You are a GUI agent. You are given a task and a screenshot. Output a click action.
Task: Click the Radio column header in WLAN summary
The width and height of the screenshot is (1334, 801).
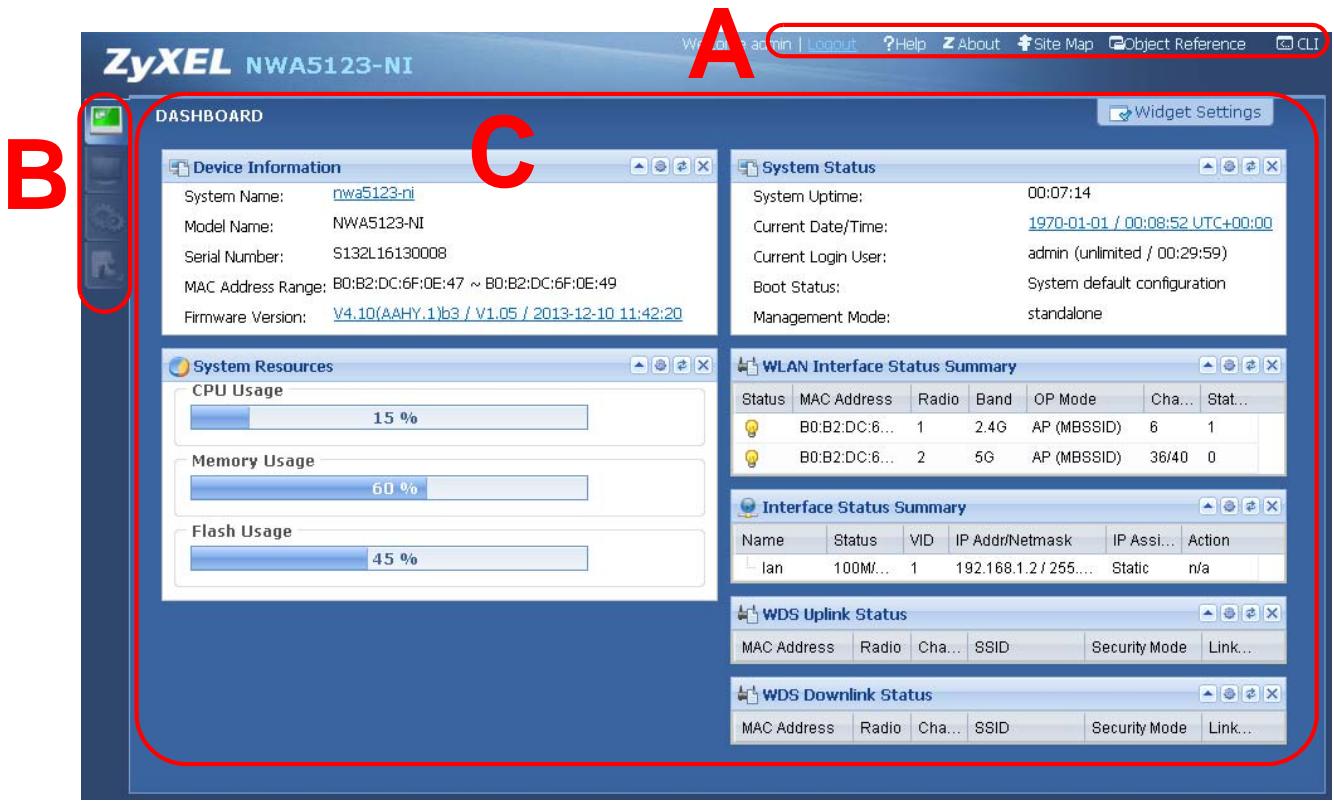(937, 400)
